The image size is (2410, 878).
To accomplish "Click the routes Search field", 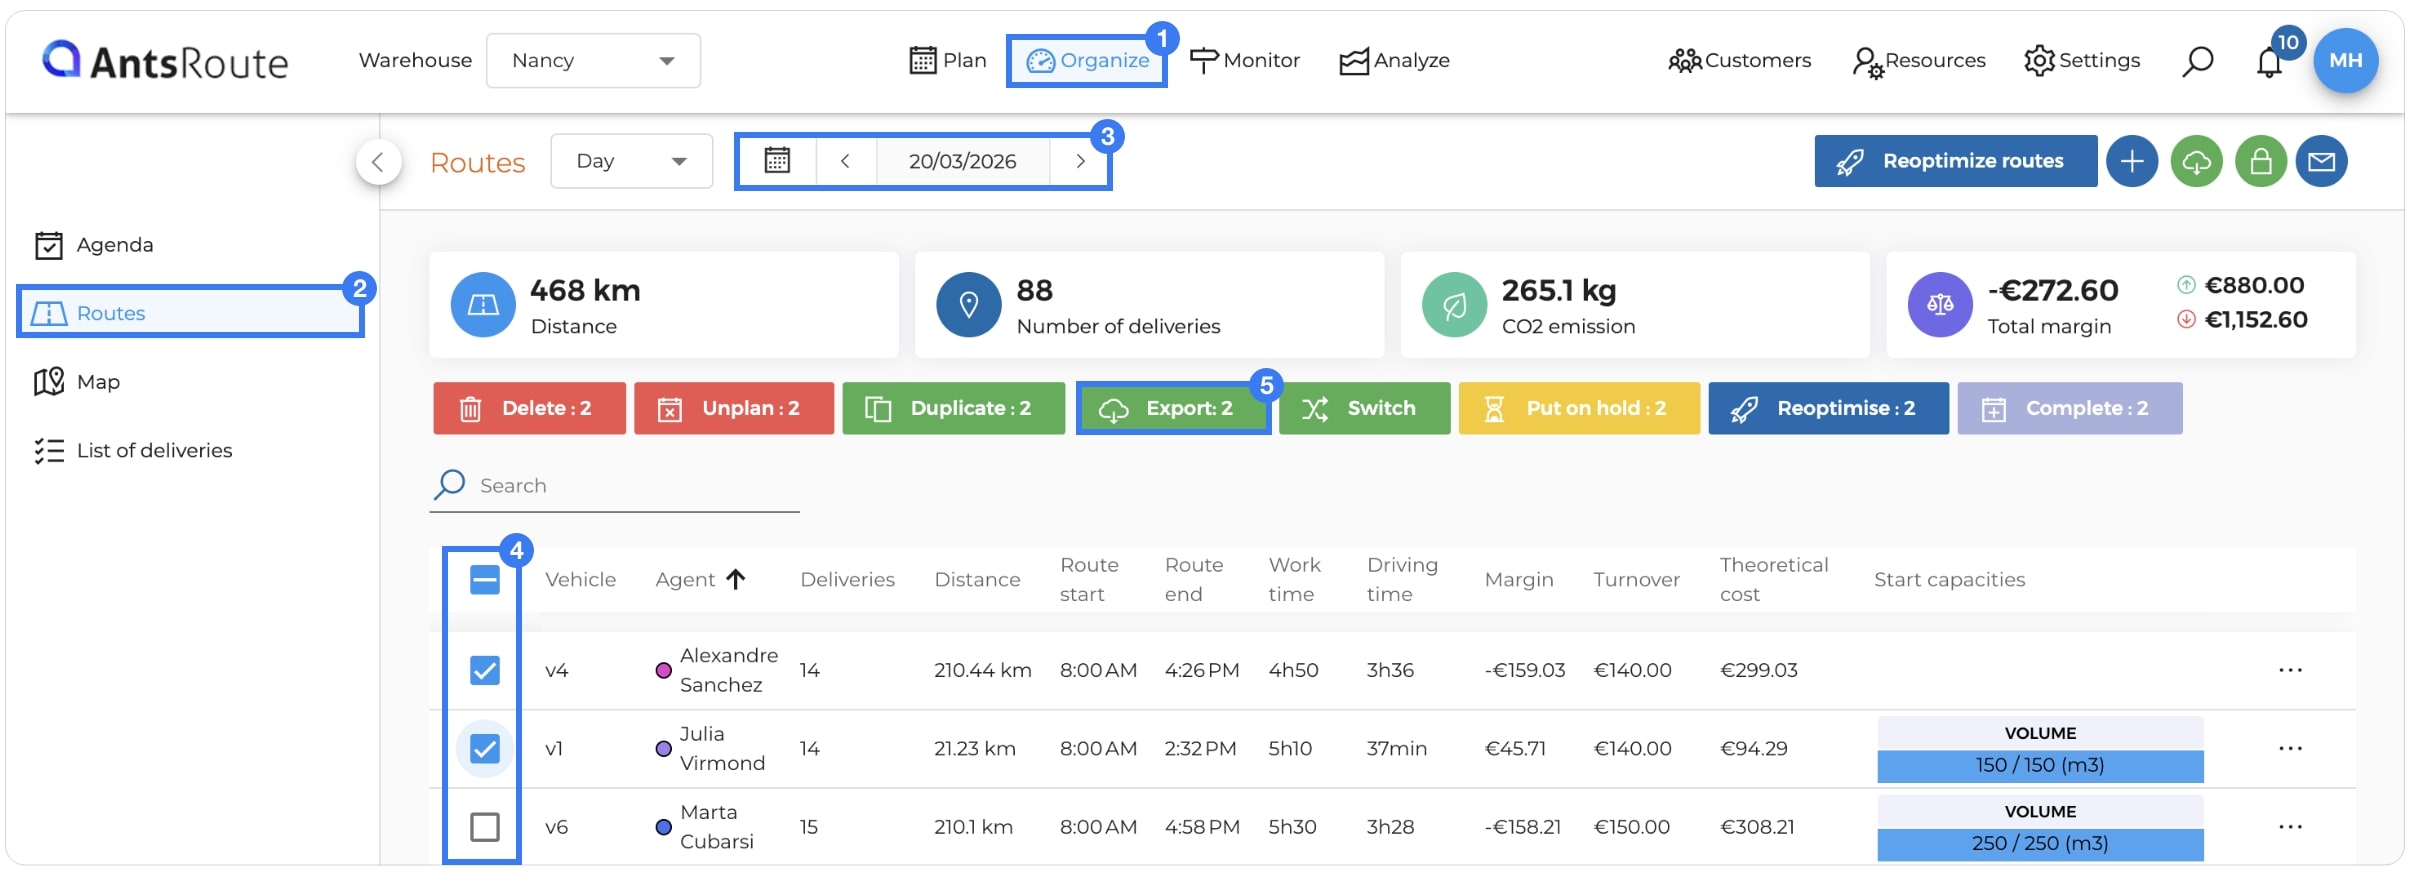I will point(614,486).
